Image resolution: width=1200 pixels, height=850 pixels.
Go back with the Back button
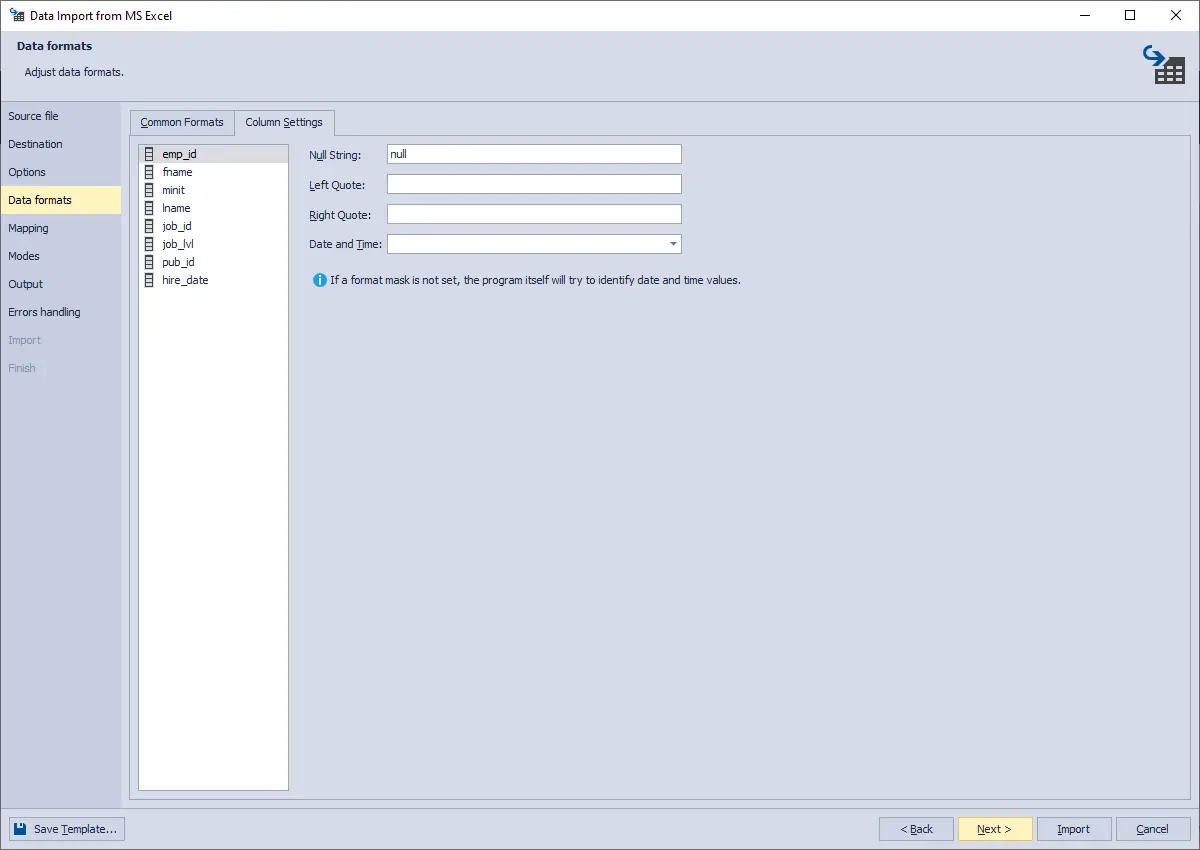(x=916, y=829)
